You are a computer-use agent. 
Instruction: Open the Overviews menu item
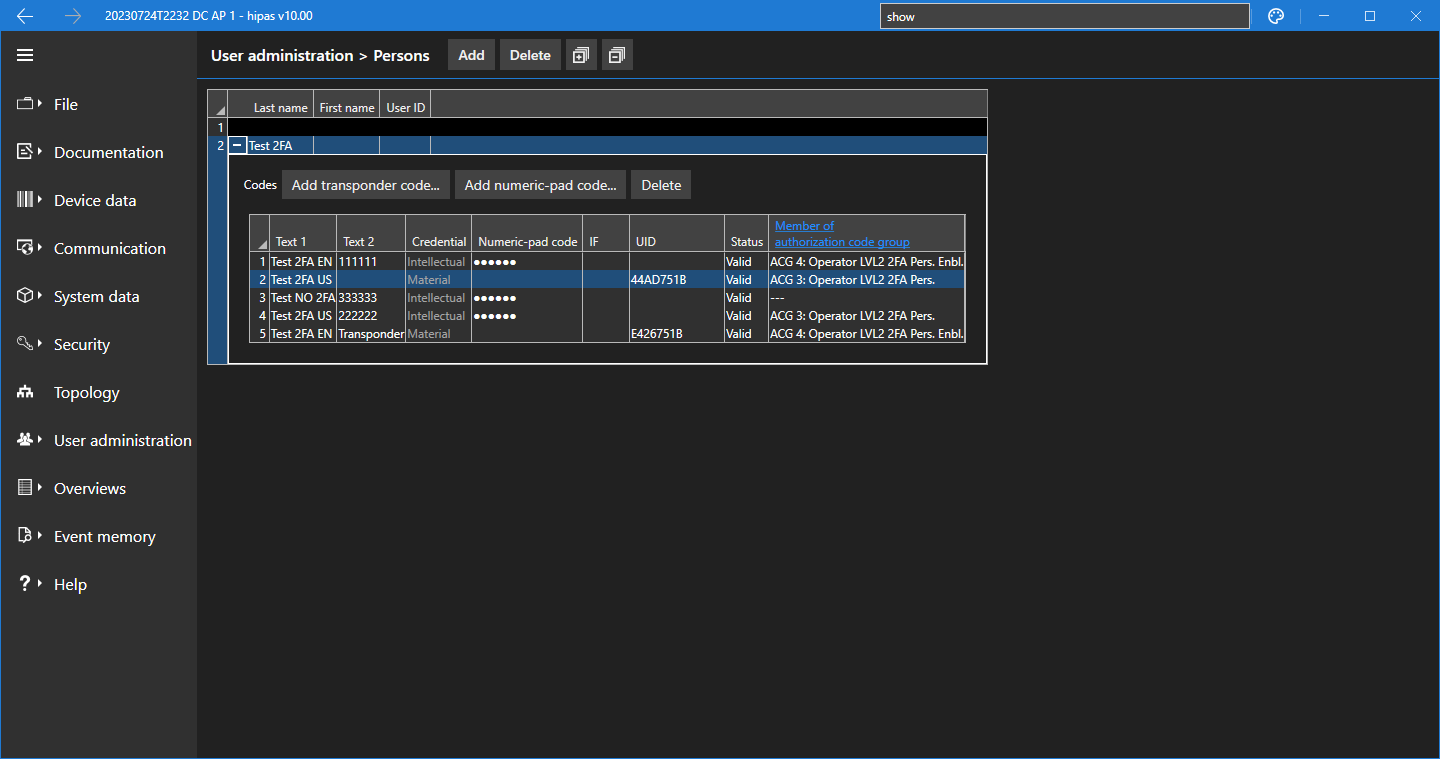point(90,488)
